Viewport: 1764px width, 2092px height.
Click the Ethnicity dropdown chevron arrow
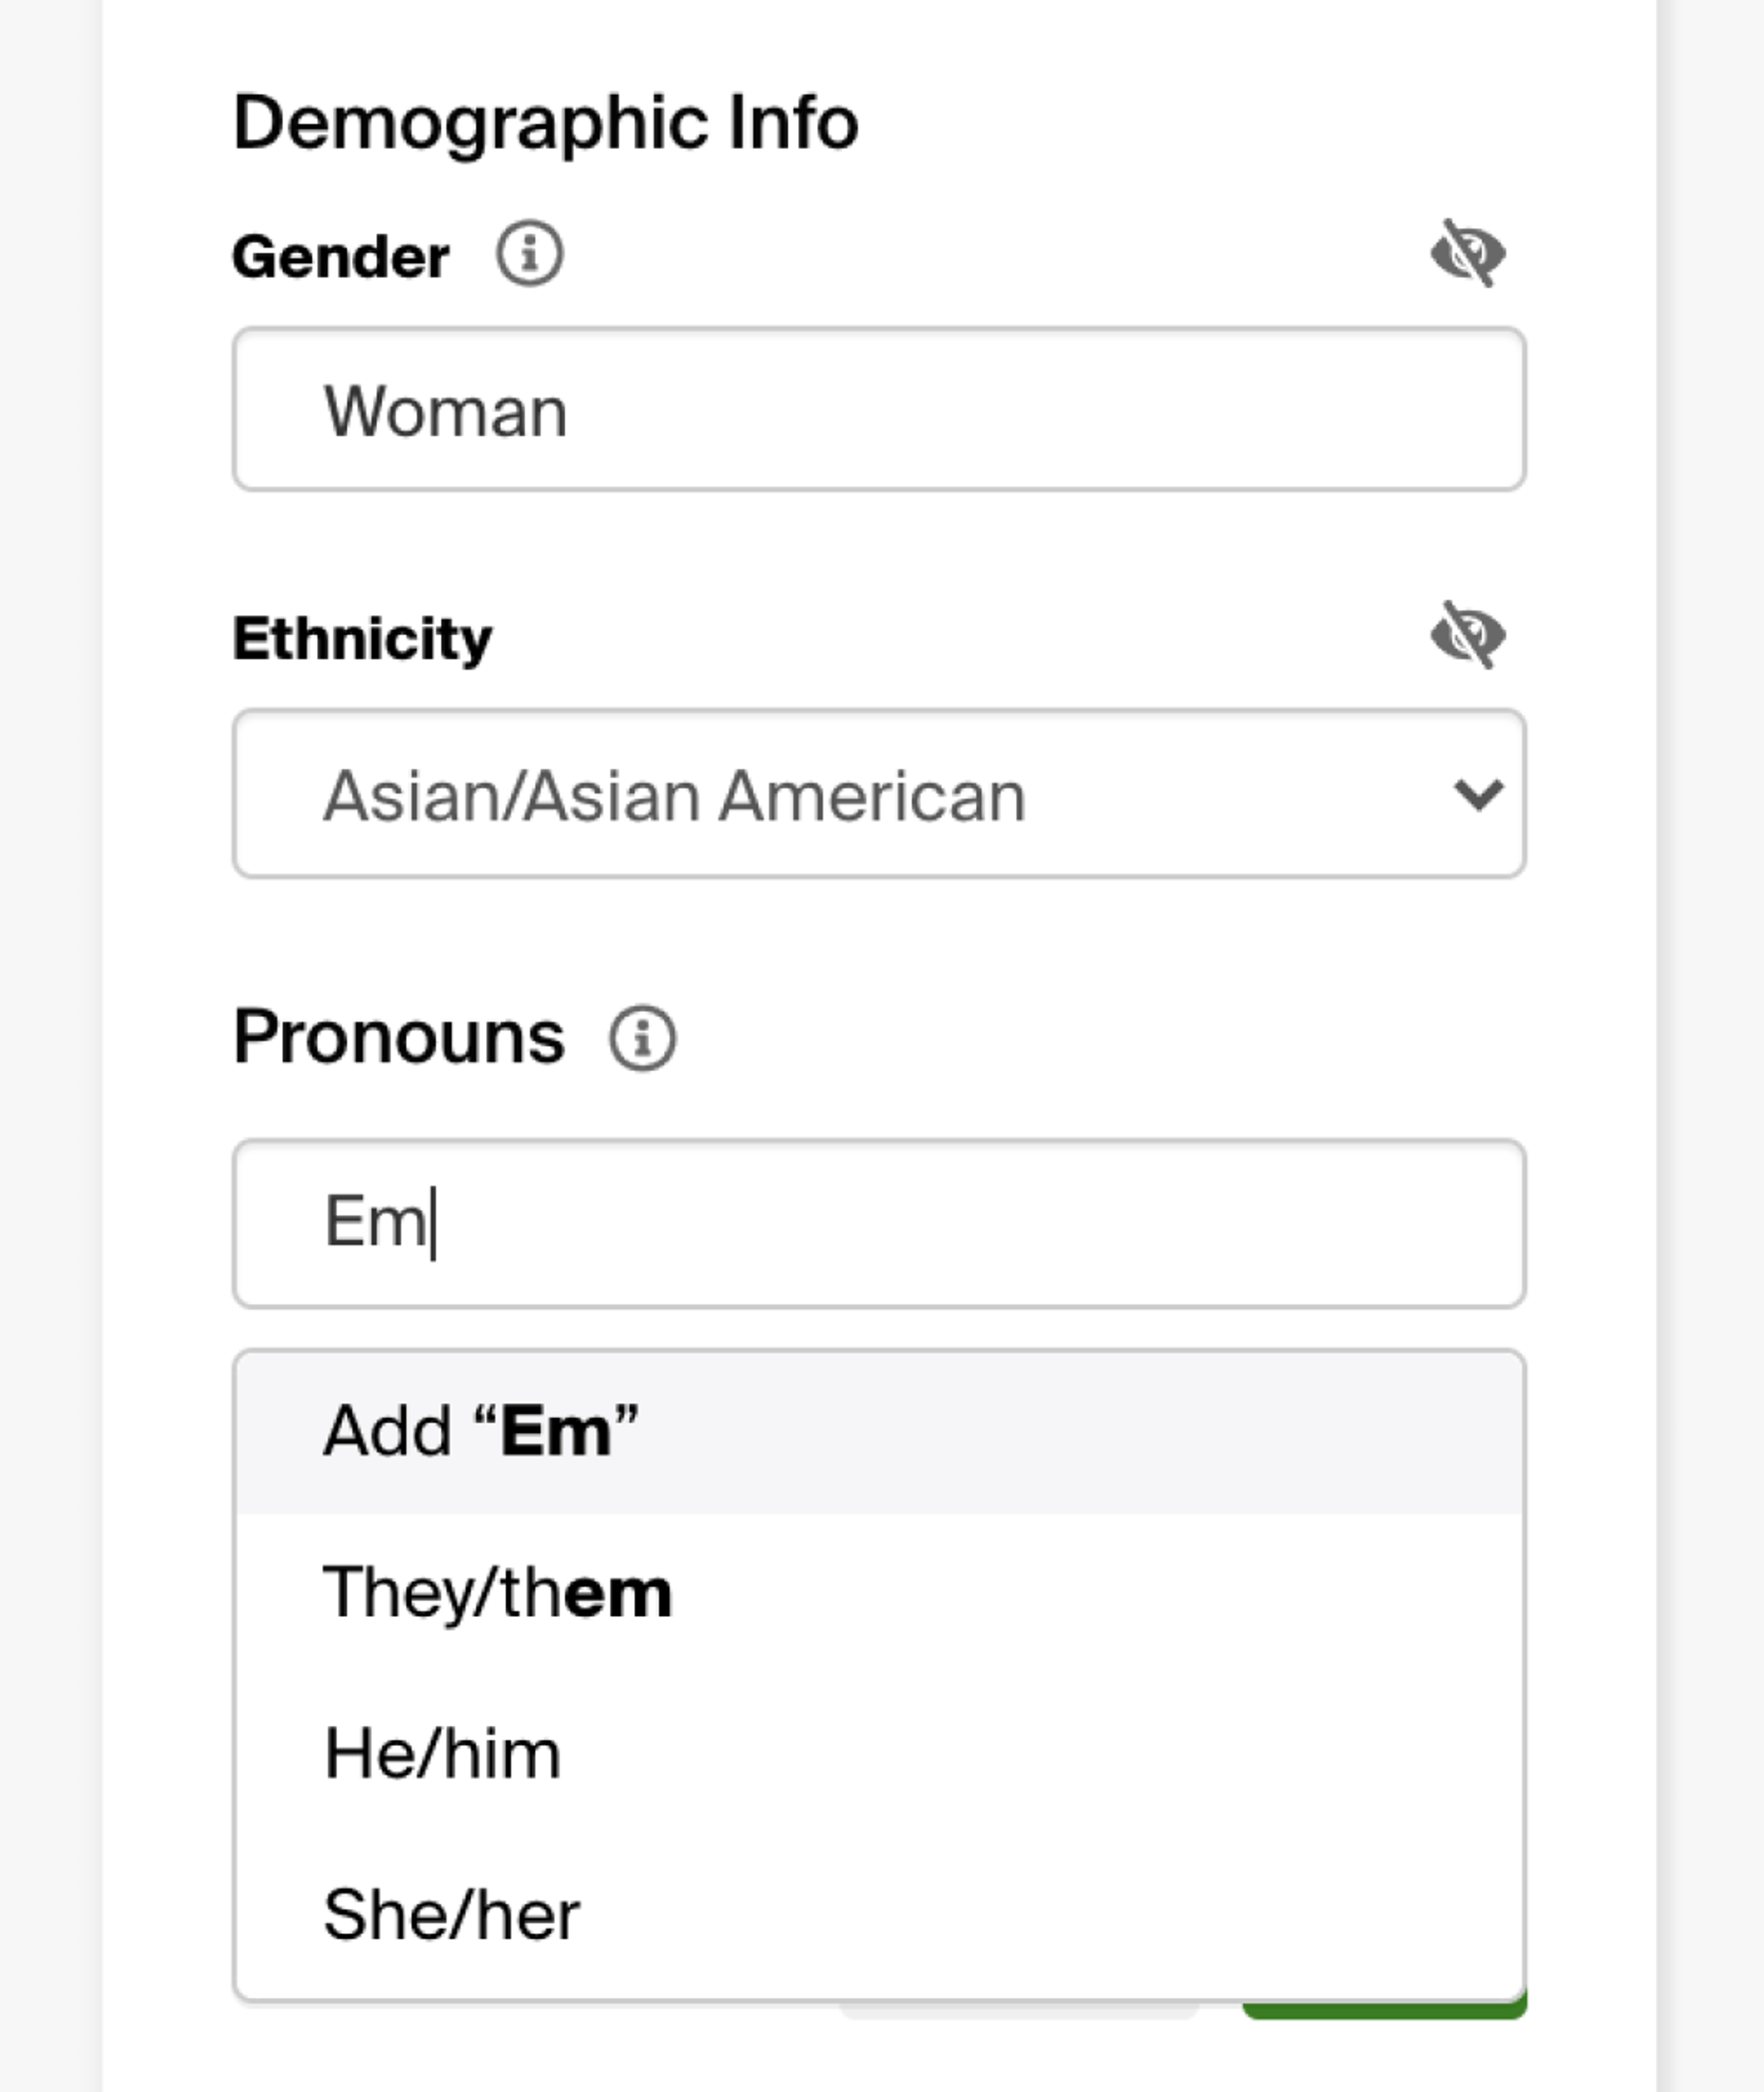[1478, 795]
